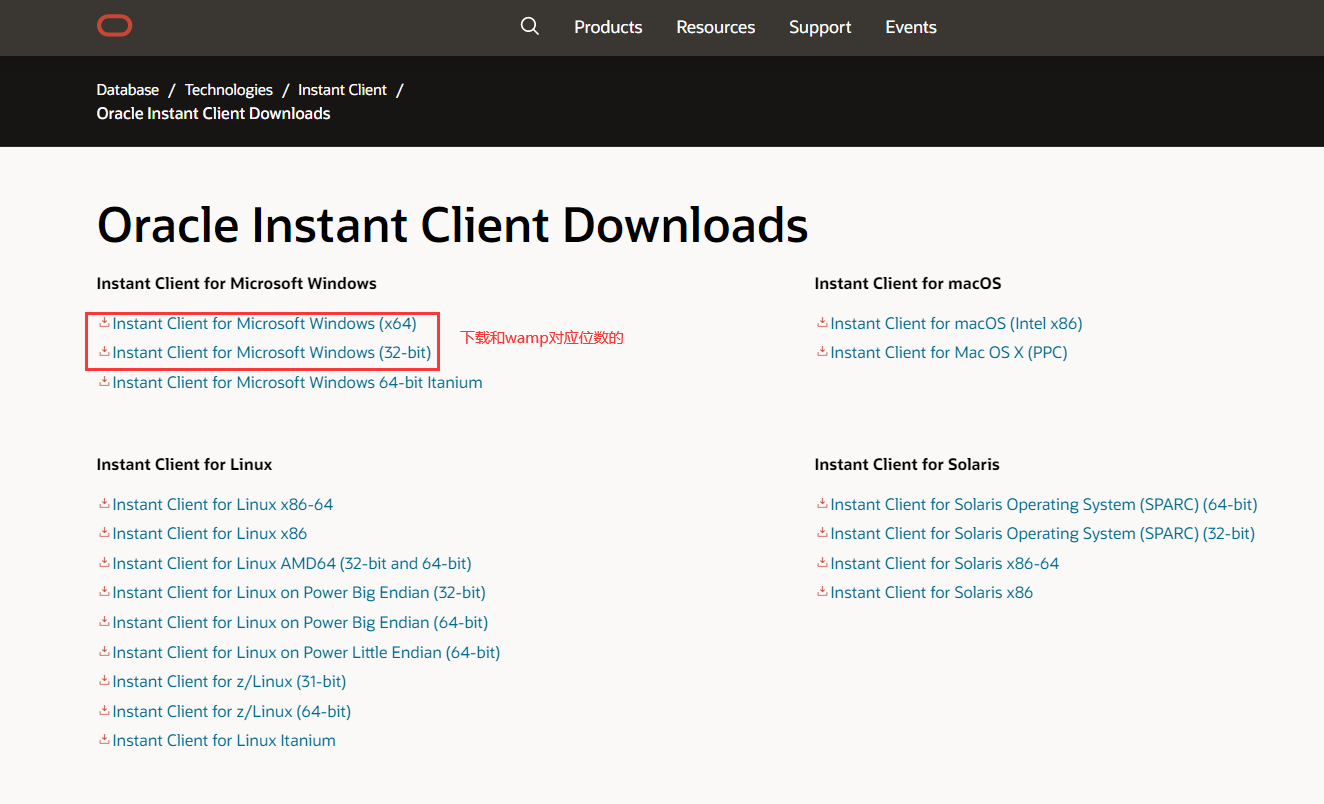Click the download icon beside z/Linux (64-bit)
This screenshot has width=1324, height=804.
click(x=104, y=711)
